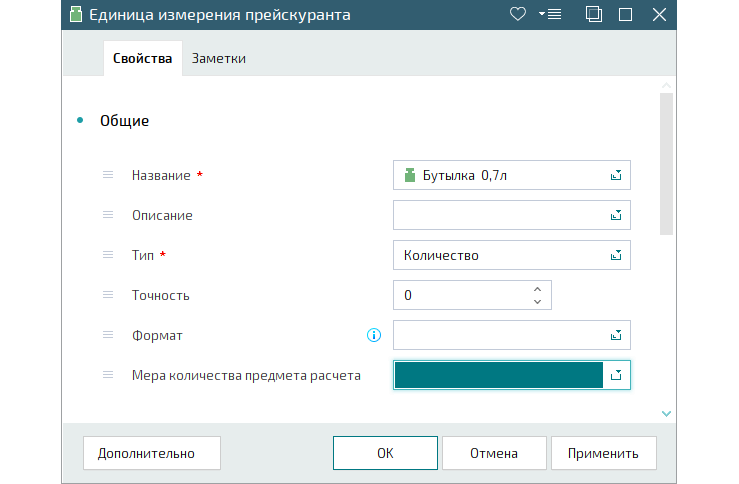Click drag handle icon beside Описание
This screenshot has width=739, height=484.
(x=108, y=215)
